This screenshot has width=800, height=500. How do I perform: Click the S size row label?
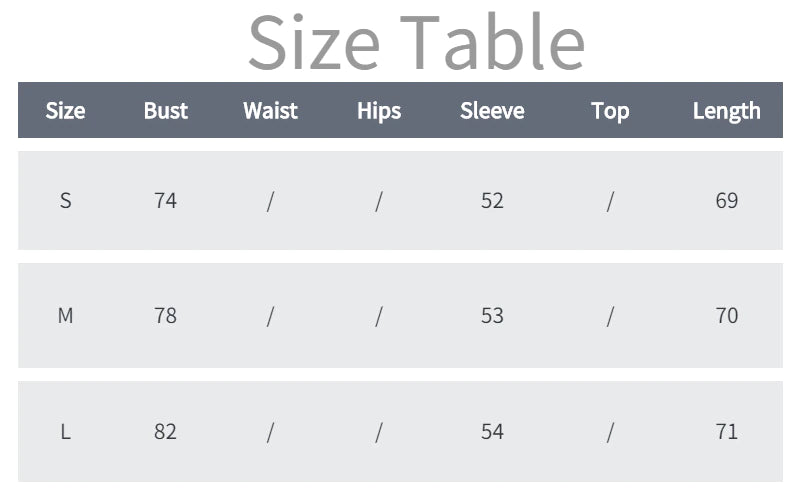(x=65, y=200)
